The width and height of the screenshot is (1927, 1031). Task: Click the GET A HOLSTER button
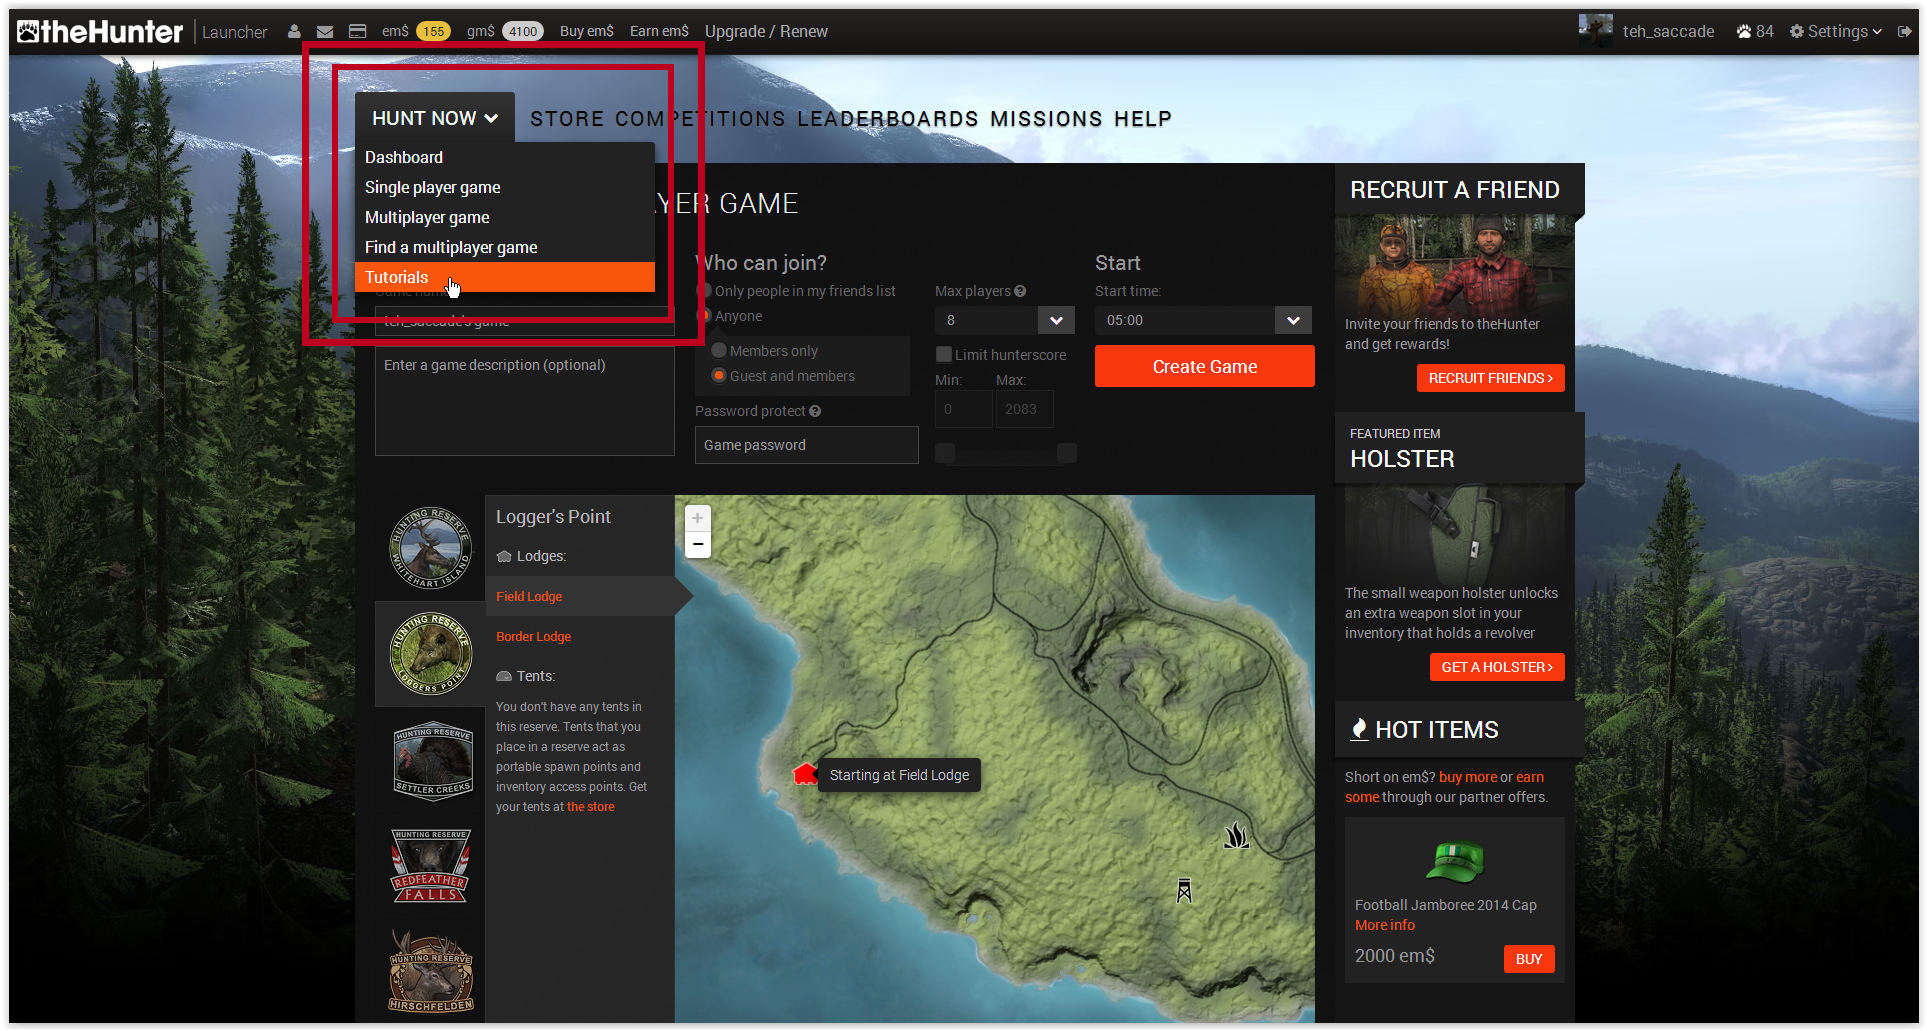pyautogui.click(x=1497, y=667)
